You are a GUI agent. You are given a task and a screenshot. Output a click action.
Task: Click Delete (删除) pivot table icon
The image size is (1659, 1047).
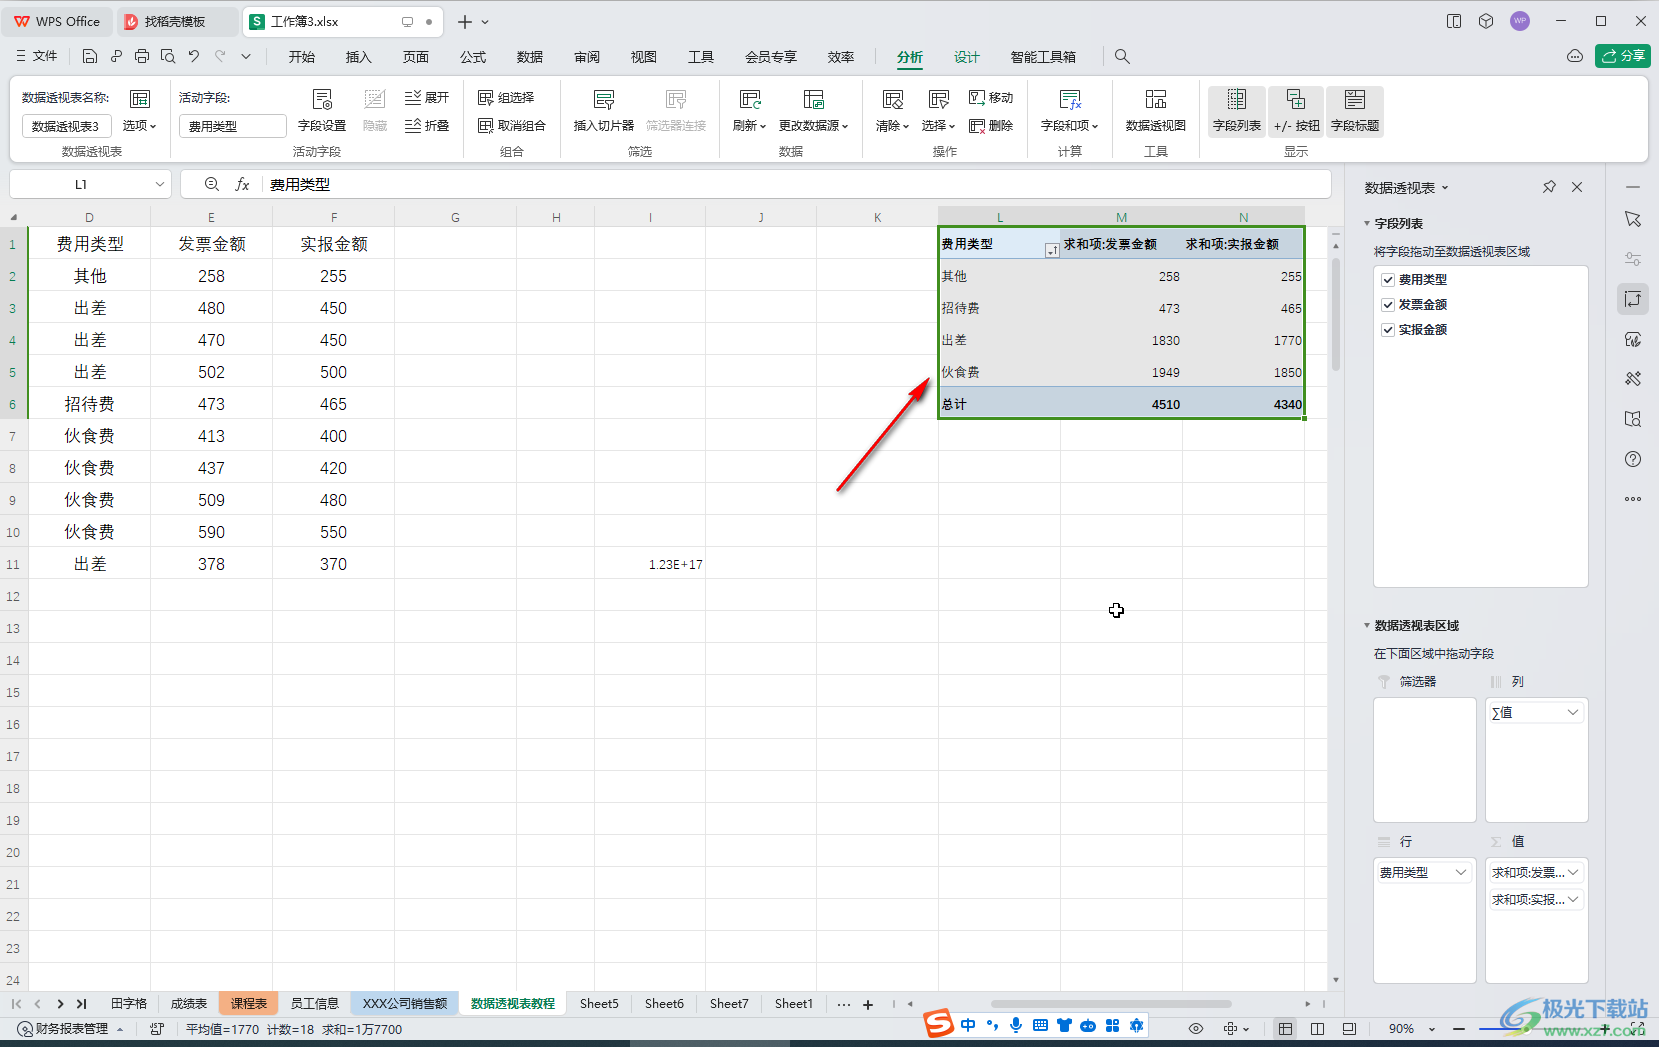click(x=977, y=125)
